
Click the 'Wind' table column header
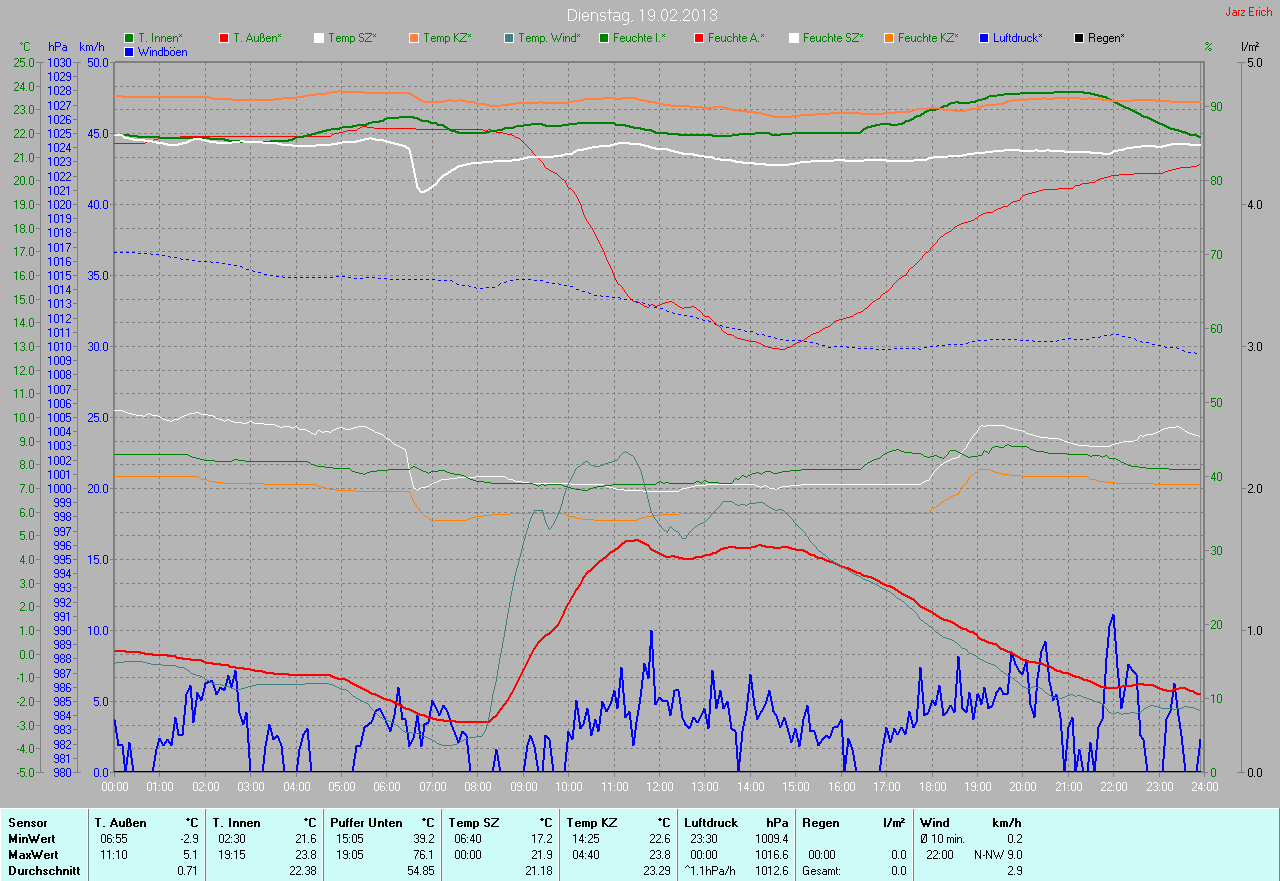point(935,822)
